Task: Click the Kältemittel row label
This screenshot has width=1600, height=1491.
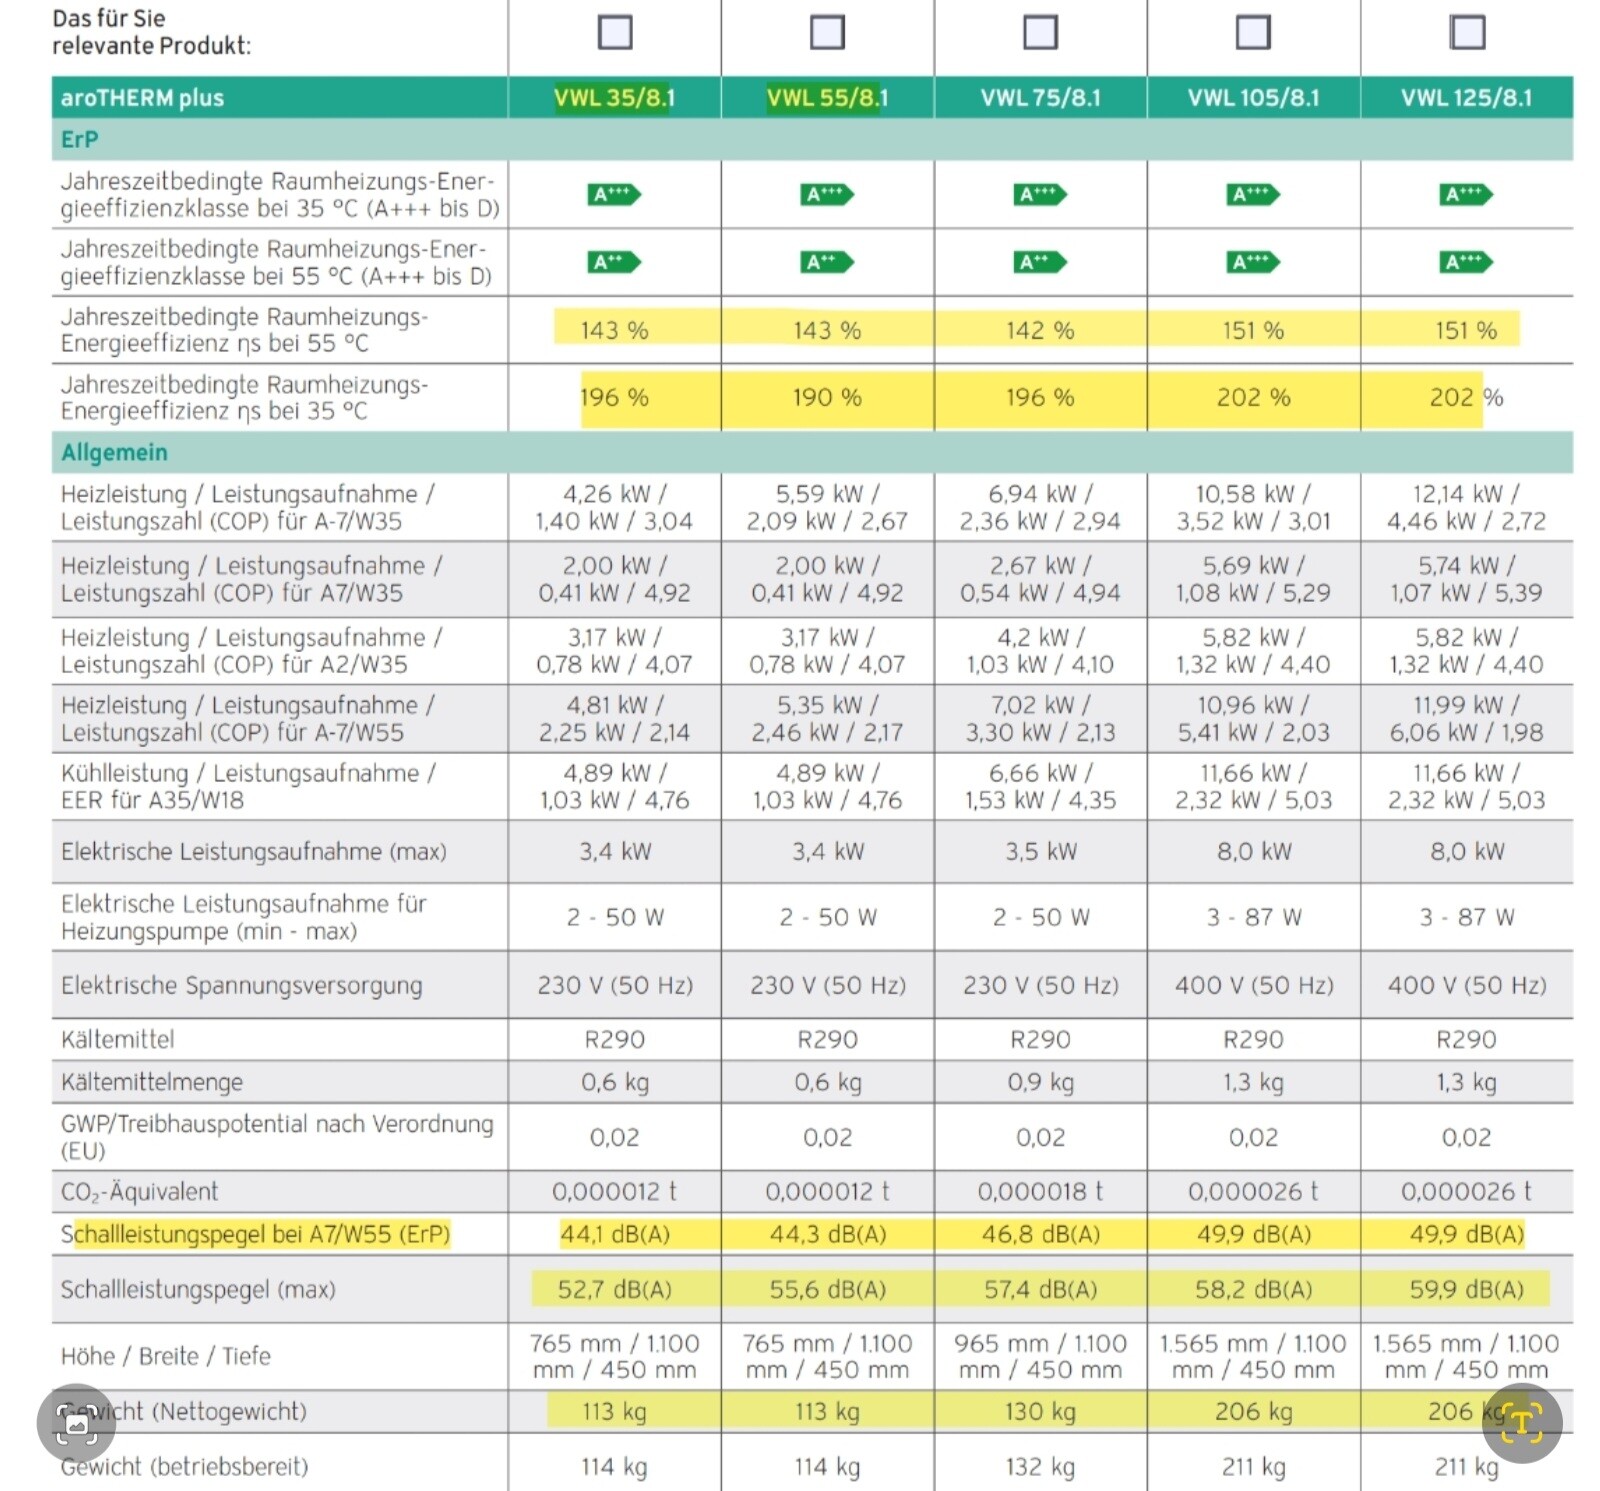Action: pyautogui.click(x=117, y=1039)
